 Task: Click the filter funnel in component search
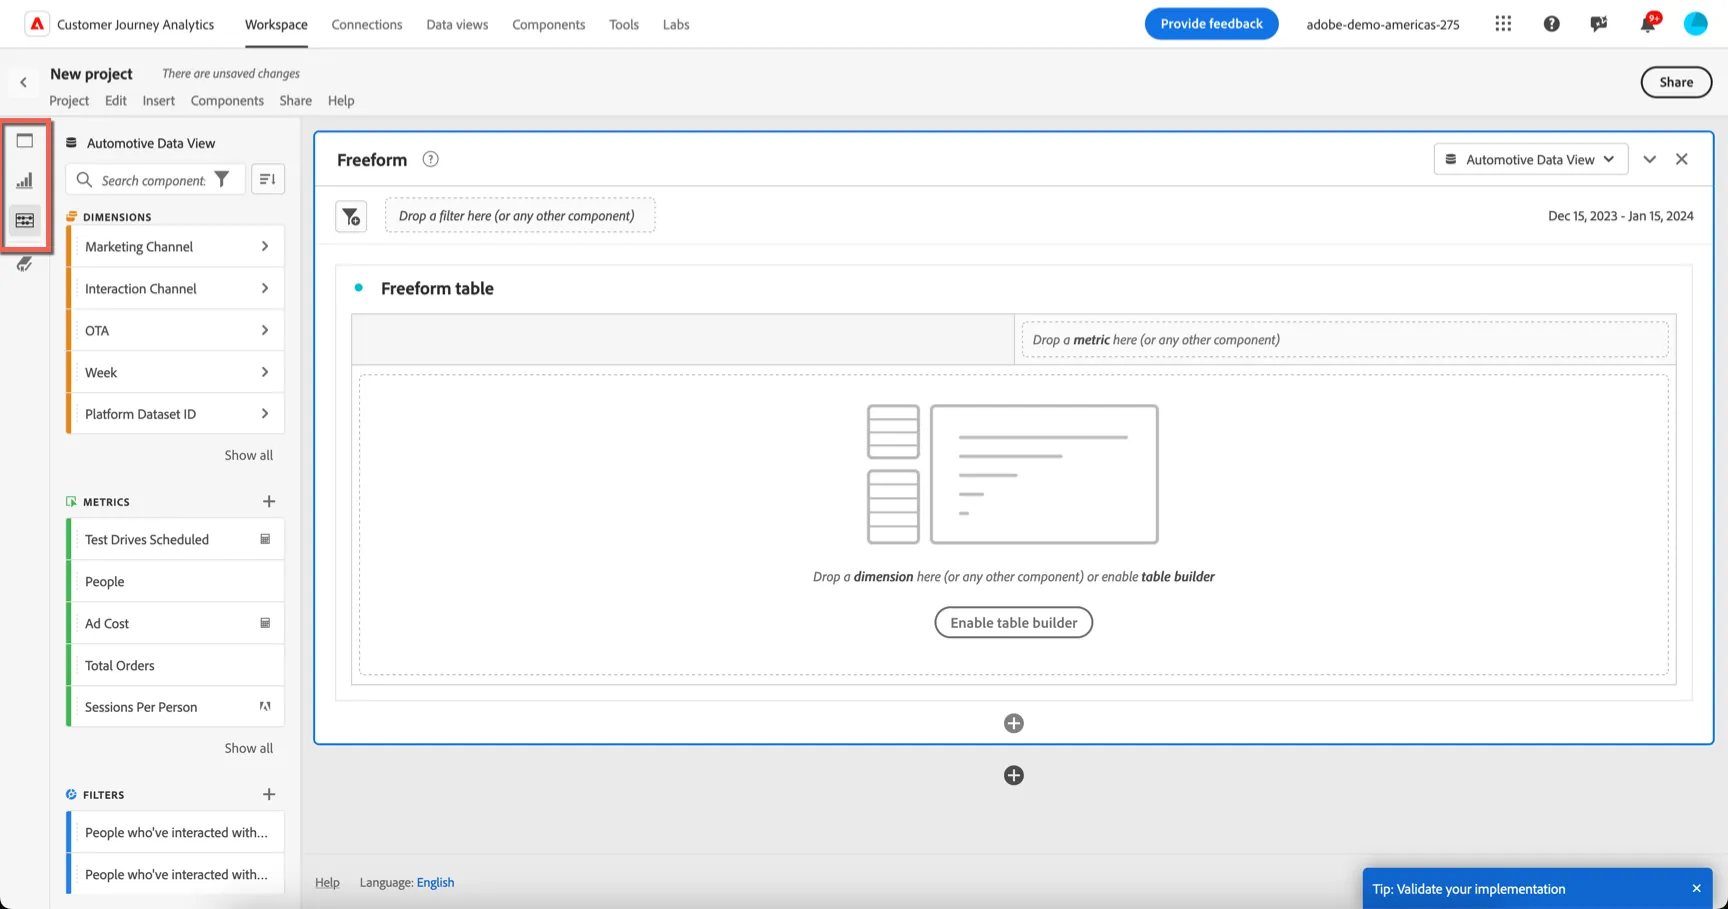point(222,180)
